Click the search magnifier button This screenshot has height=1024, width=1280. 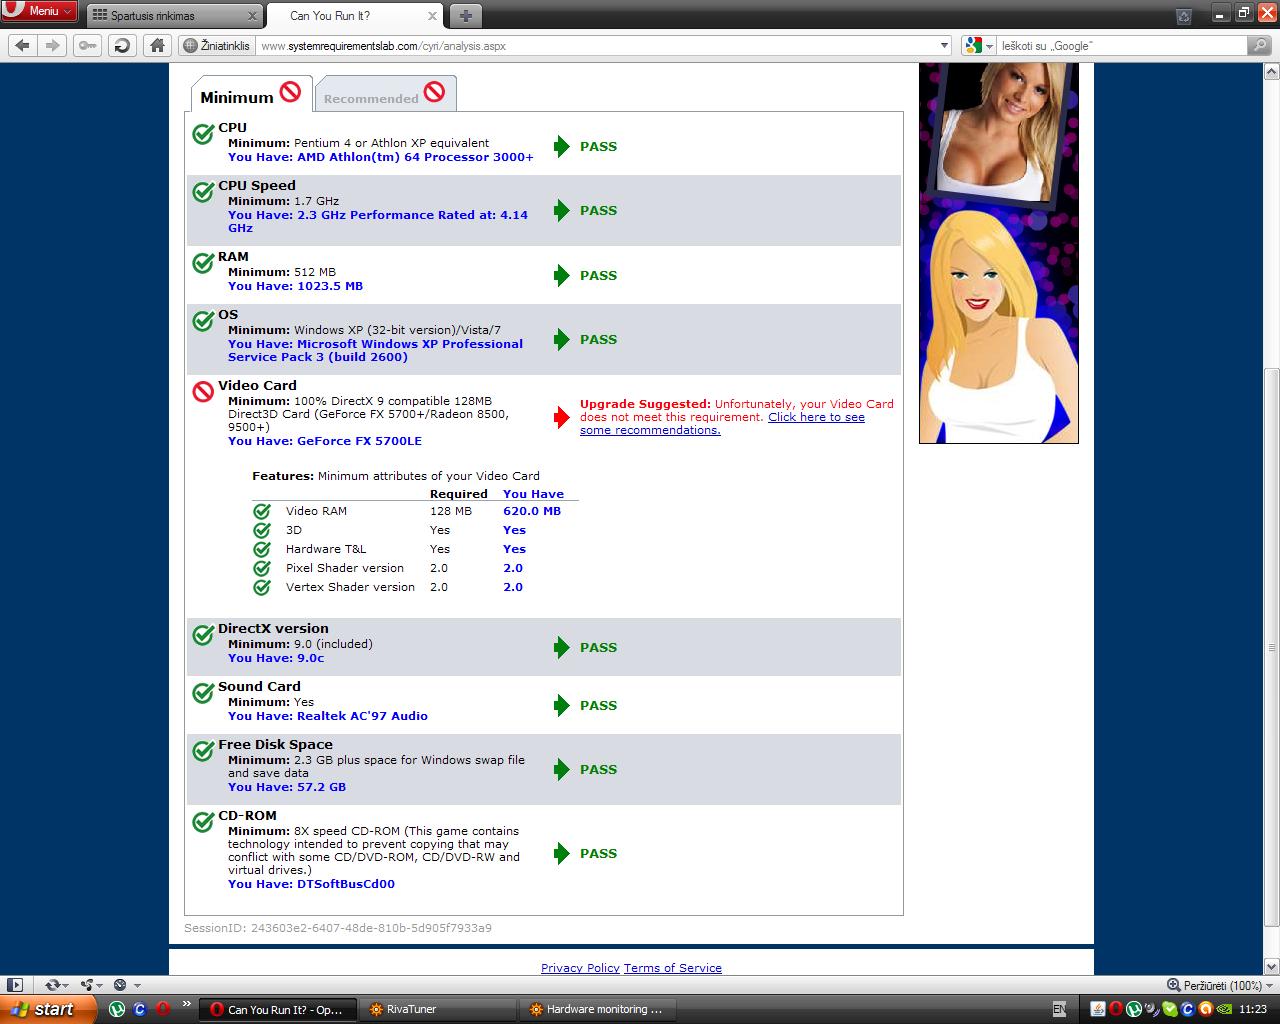tap(1260, 46)
